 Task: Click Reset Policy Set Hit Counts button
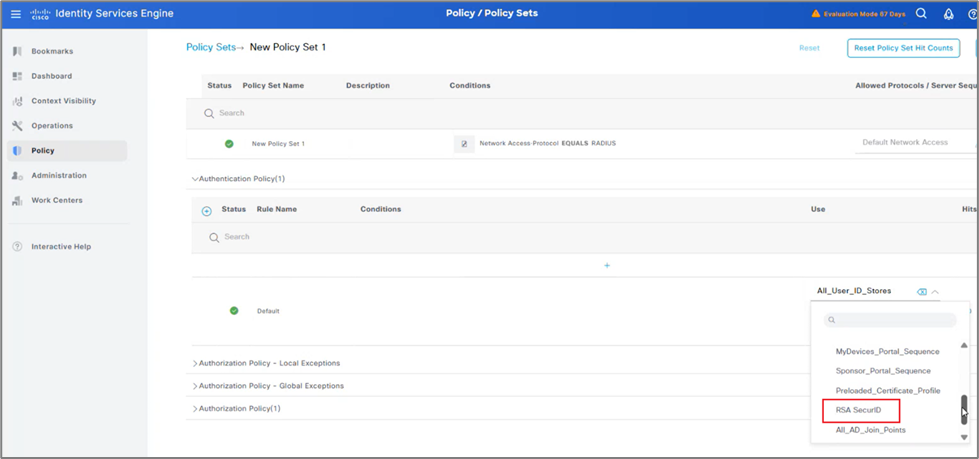tap(903, 48)
